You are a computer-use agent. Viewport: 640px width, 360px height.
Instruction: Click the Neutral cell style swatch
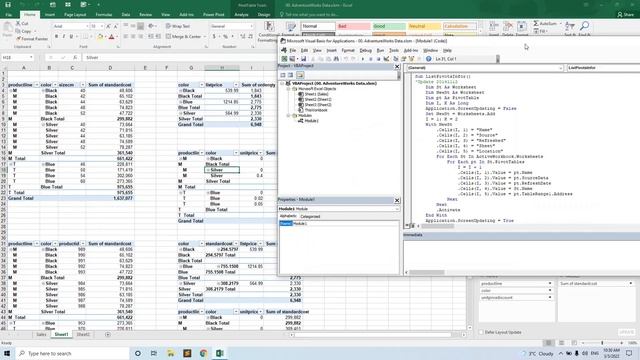pyautogui.click(x=424, y=26)
